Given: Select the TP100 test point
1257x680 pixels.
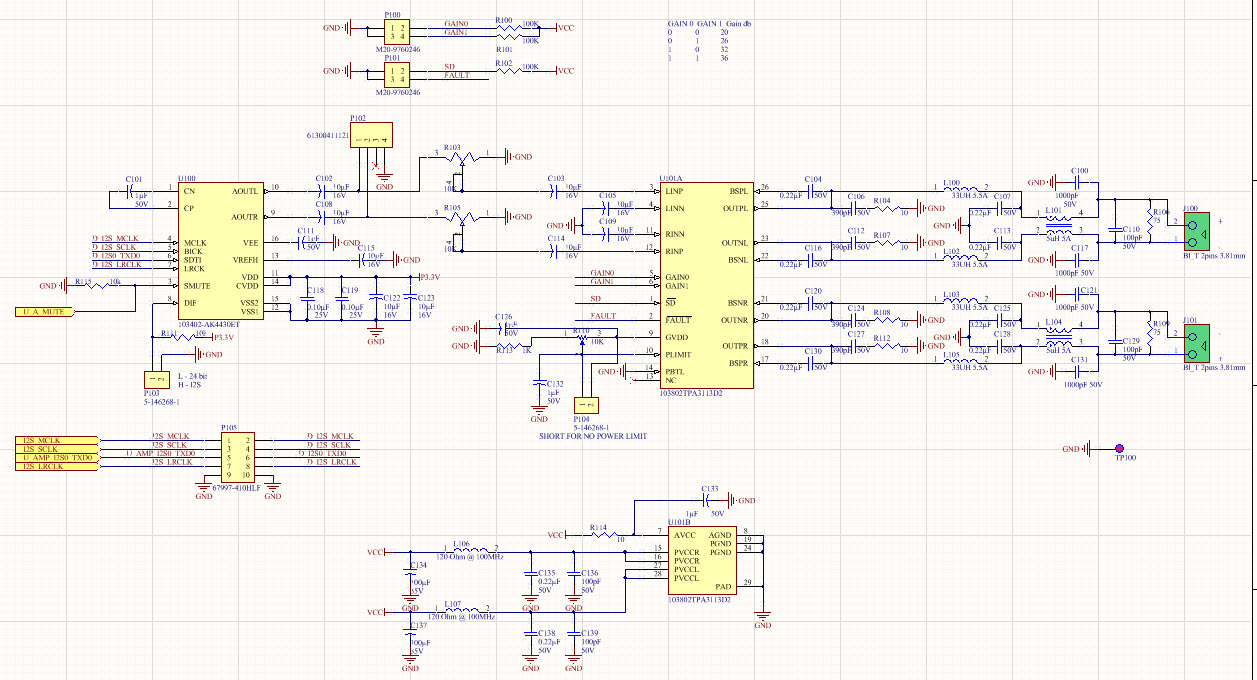Looking at the screenshot, I should click(1119, 449).
